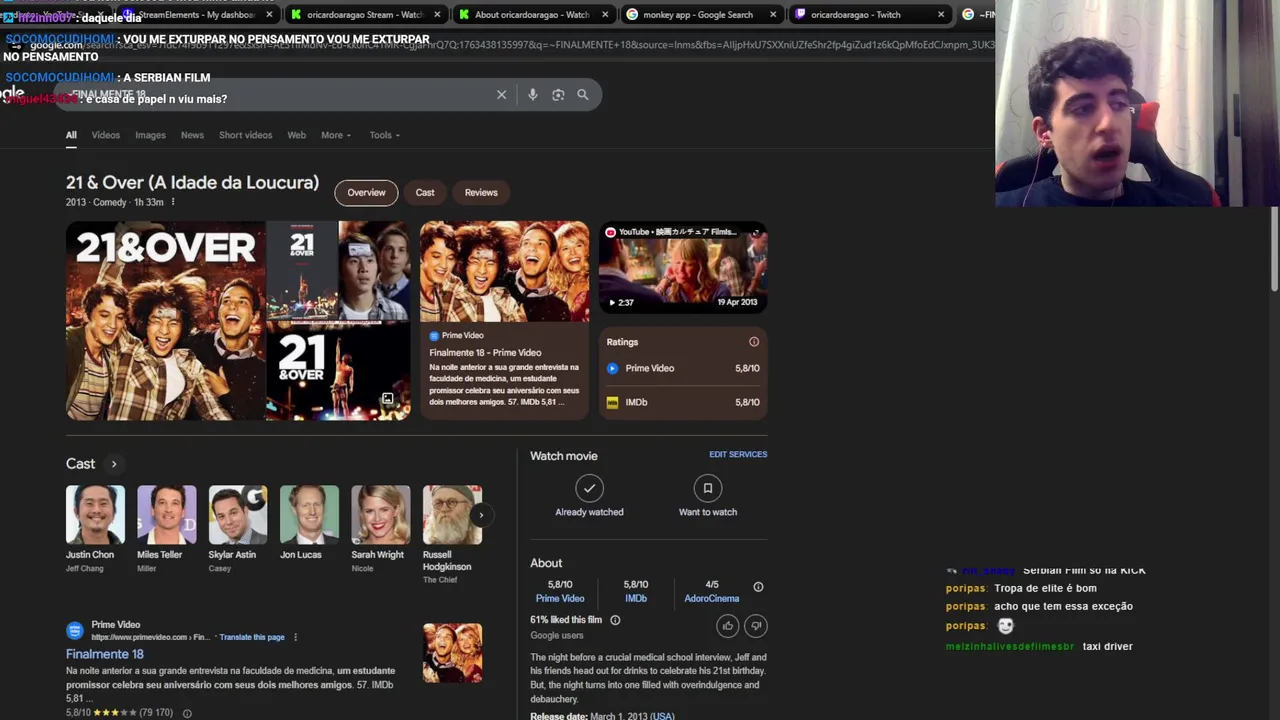The image size is (1280, 720).
Task: Switch to Videos results tab
Action: [105, 135]
